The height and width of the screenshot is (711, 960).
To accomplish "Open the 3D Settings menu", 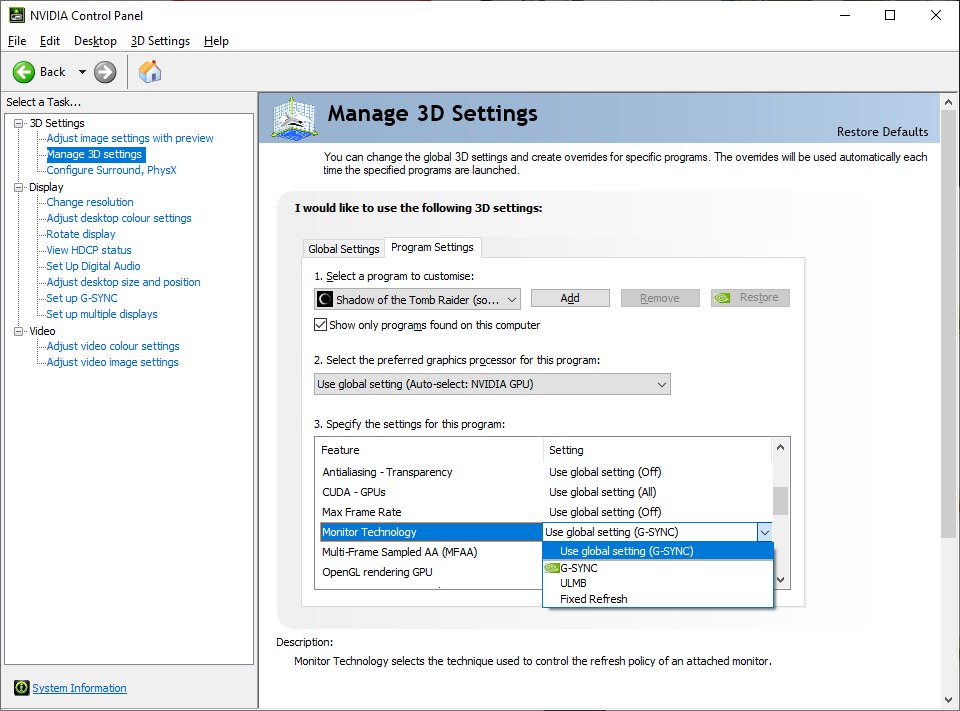I will click(160, 41).
